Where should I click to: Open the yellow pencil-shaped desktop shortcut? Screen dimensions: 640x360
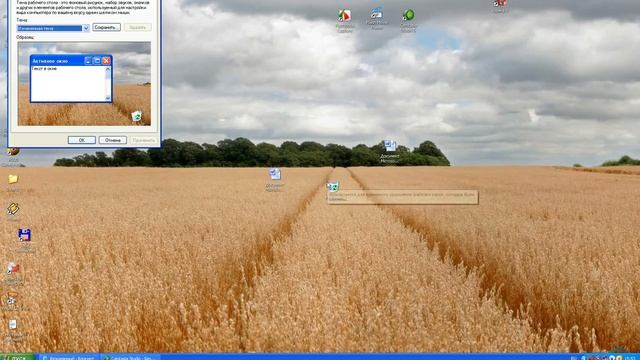point(13,209)
